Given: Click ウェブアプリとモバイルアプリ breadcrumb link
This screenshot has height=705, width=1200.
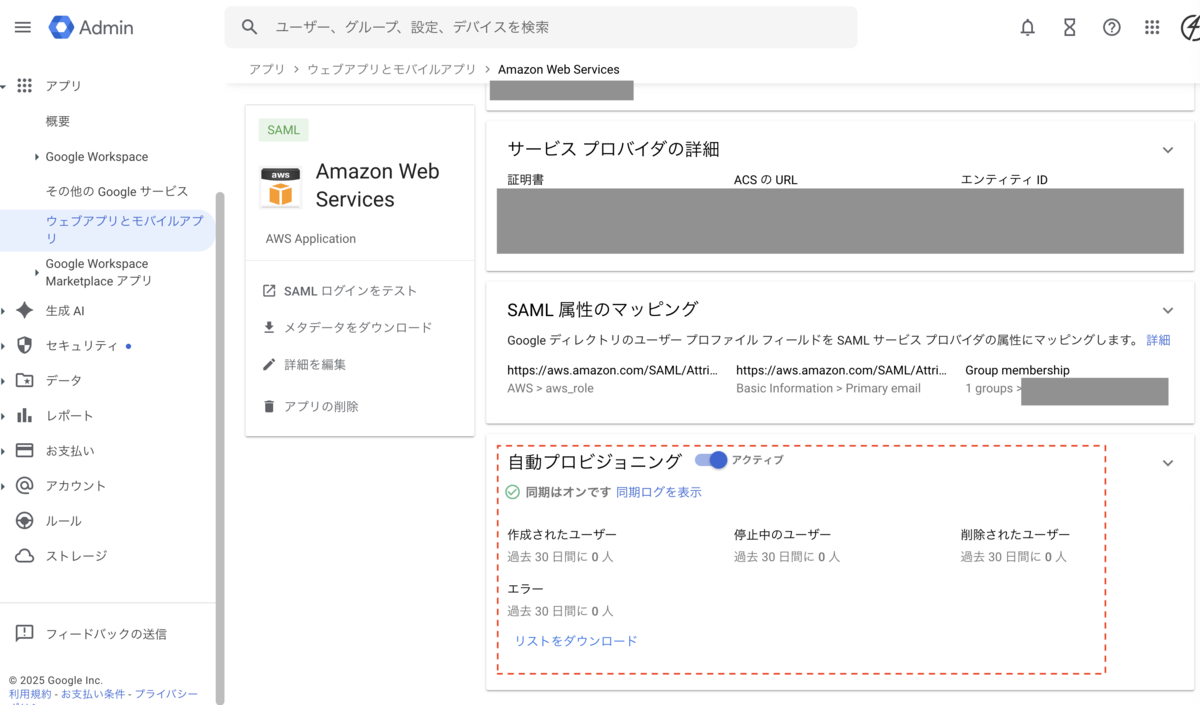Looking at the screenshot, I should pyautogui.click(x=391, y=69).
